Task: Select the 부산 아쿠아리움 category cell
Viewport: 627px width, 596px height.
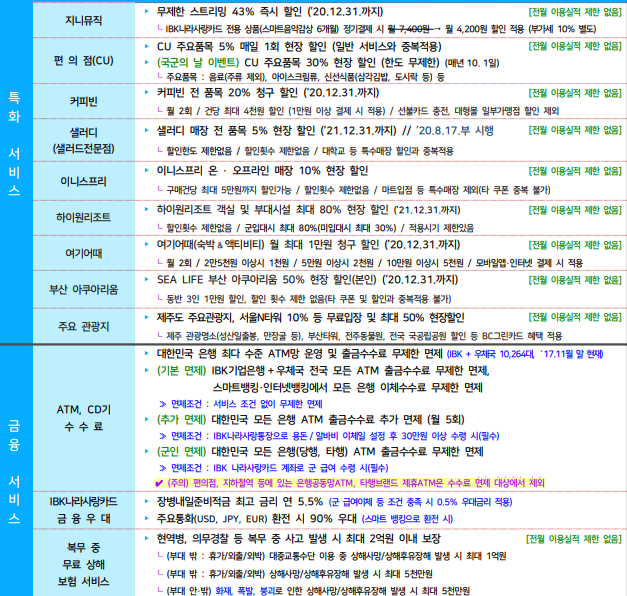Action: [x=84, y=289]
